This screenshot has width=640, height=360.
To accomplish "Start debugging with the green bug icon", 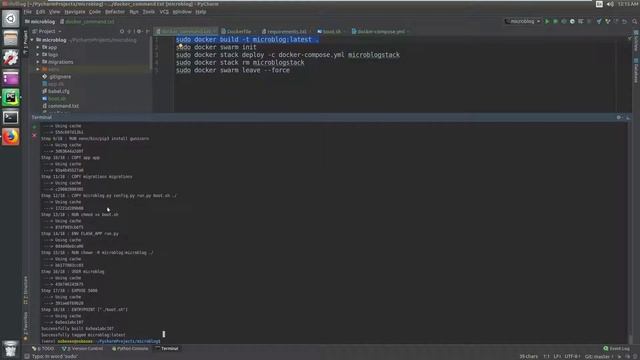I will click(556, 21).
